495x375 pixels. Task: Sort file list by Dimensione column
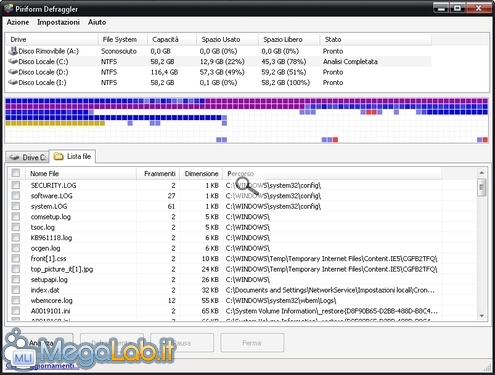201,174
